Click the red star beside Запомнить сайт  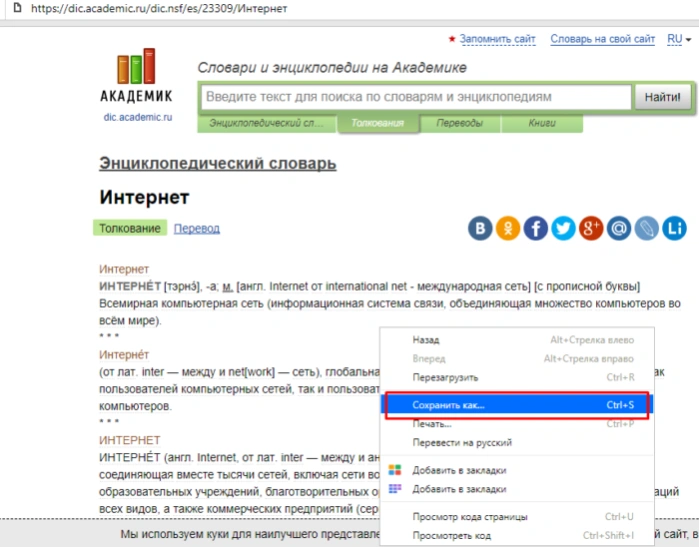pos(452,39)
